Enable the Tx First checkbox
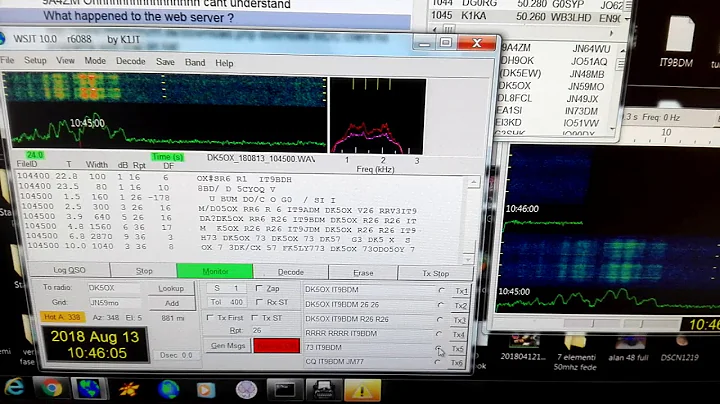The height and width of the screenshot is (404, 720). (x=210, y=318)
